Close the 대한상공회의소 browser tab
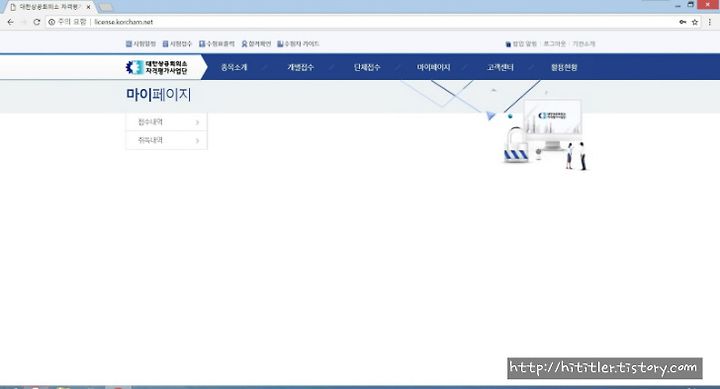This screenshot has height=389, width=720. [x=89, y=7]
